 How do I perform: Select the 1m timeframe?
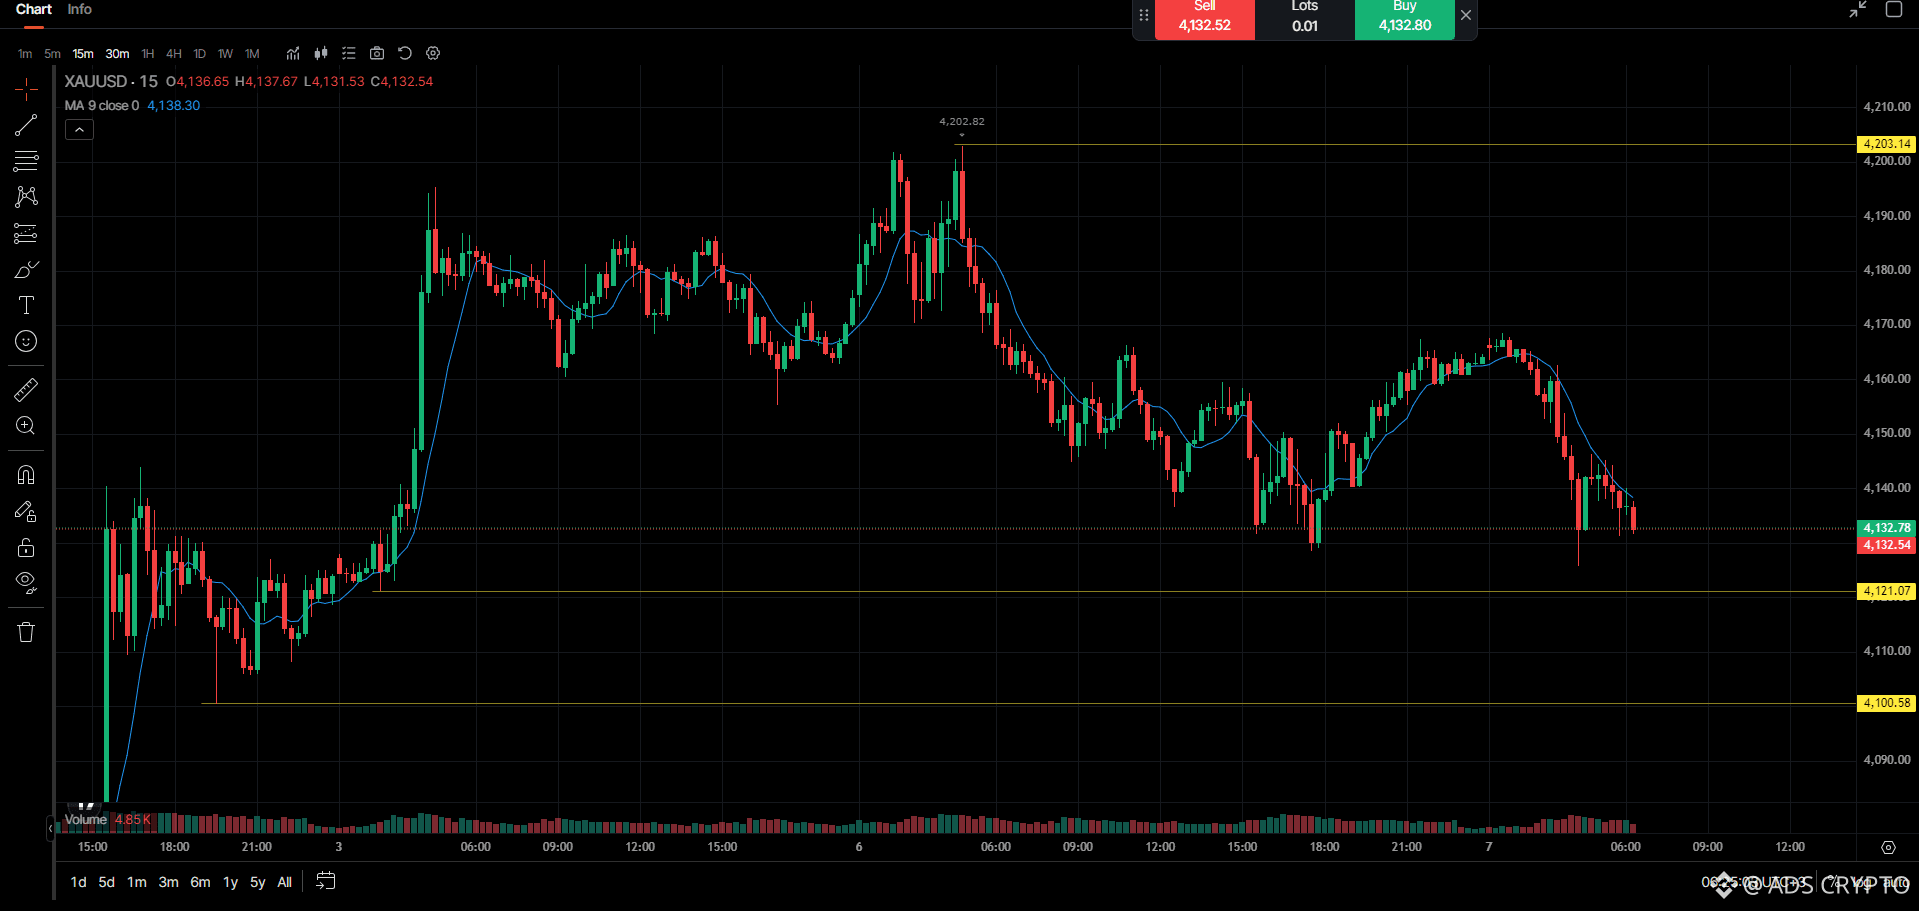tap(25, 54)
